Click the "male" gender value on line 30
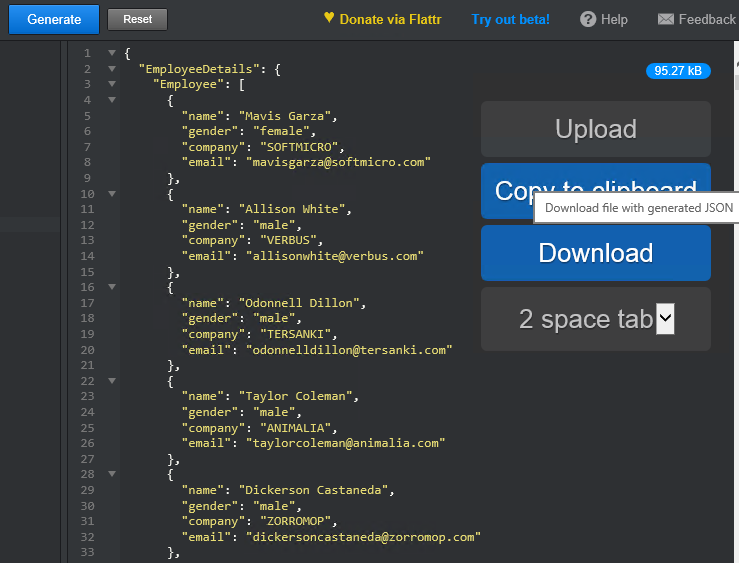Image resolution: width=739 pixels, height=563 pixels. (x=273, y=506)
